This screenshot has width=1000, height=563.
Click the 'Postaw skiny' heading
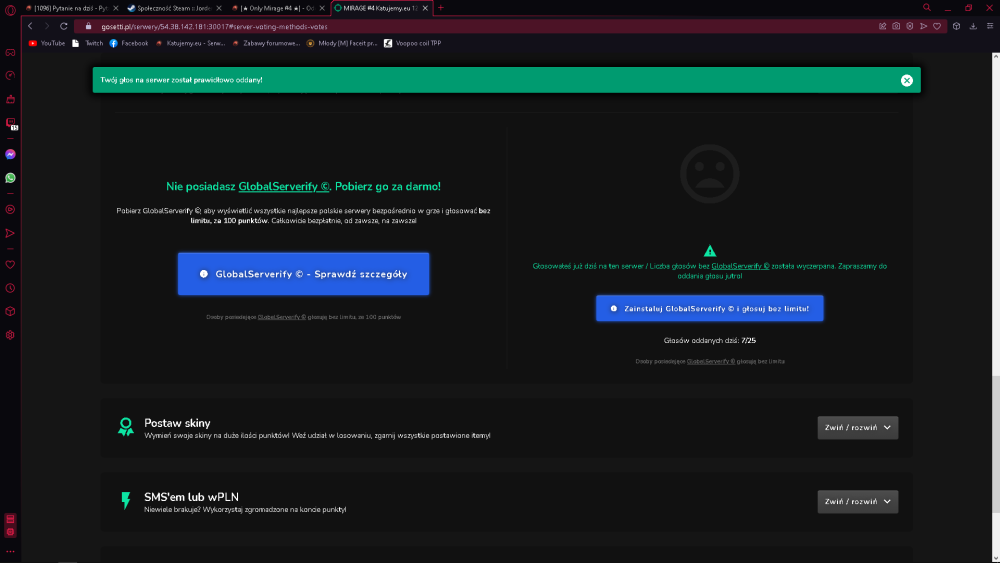tap(177, 423)
